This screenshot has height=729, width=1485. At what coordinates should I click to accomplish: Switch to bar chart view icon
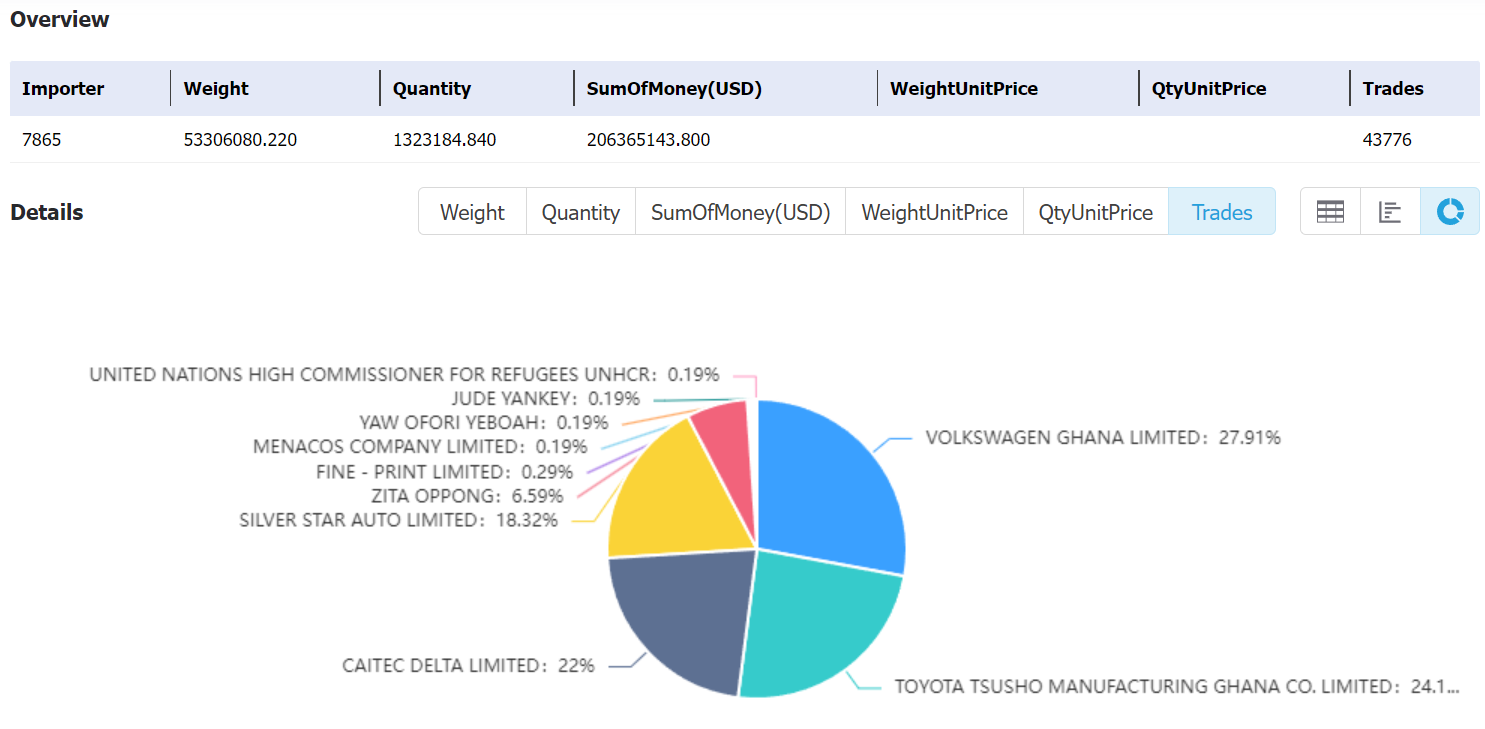1390,212
